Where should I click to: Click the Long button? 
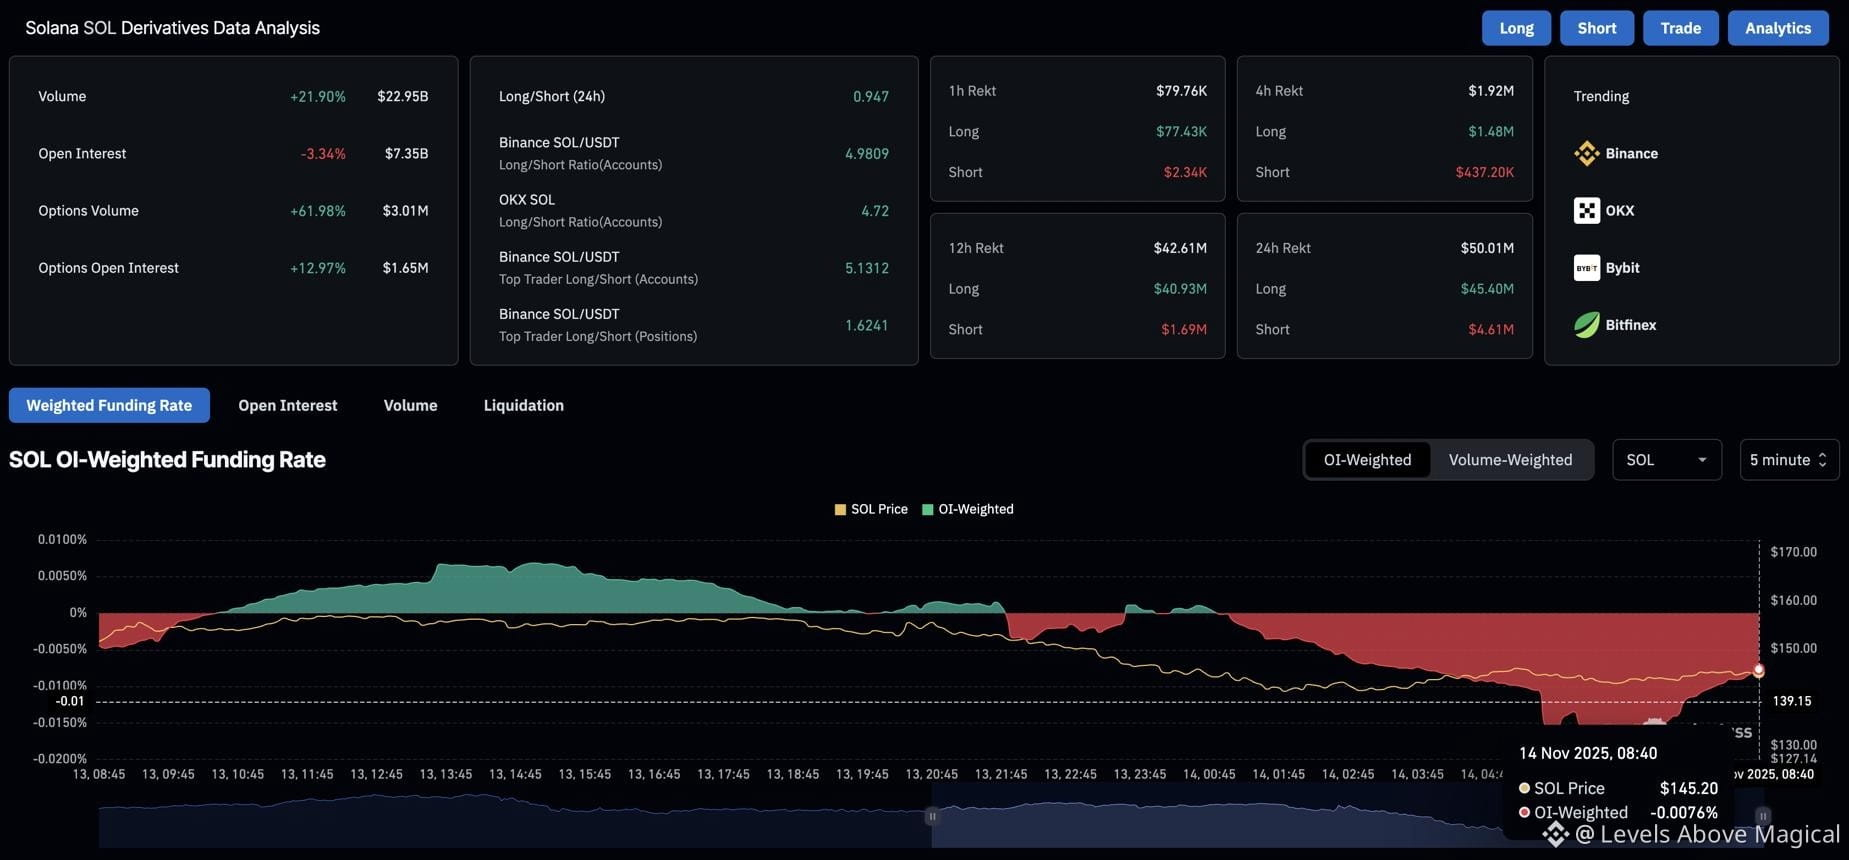coord(1516,28)
